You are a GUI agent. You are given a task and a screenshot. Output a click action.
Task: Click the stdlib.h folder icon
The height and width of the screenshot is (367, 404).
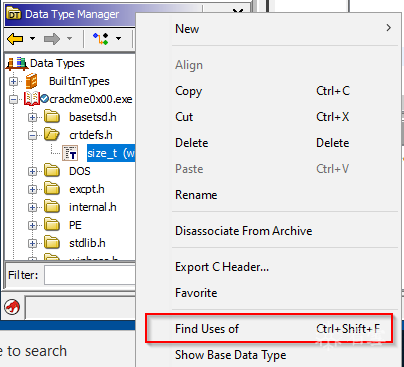(x=52, y=243)
